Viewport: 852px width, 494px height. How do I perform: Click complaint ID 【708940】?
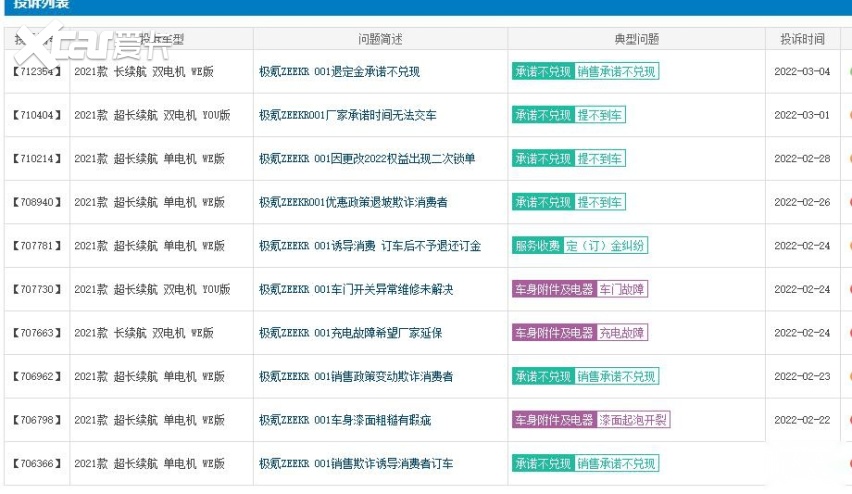click(36, 202)
